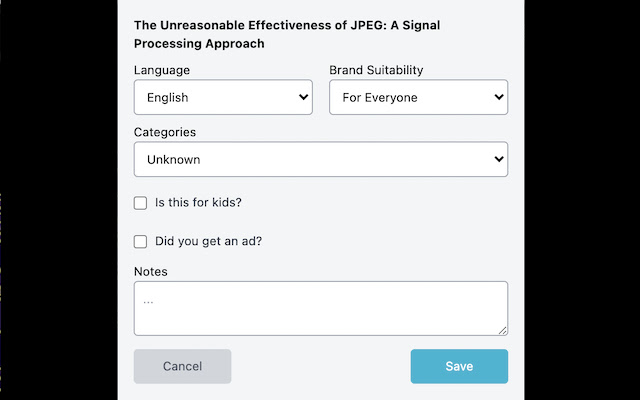Viewport: 640px width, 400px height.
Task: Click the Brand Suitability field label
Action: (x=383, y=70)
